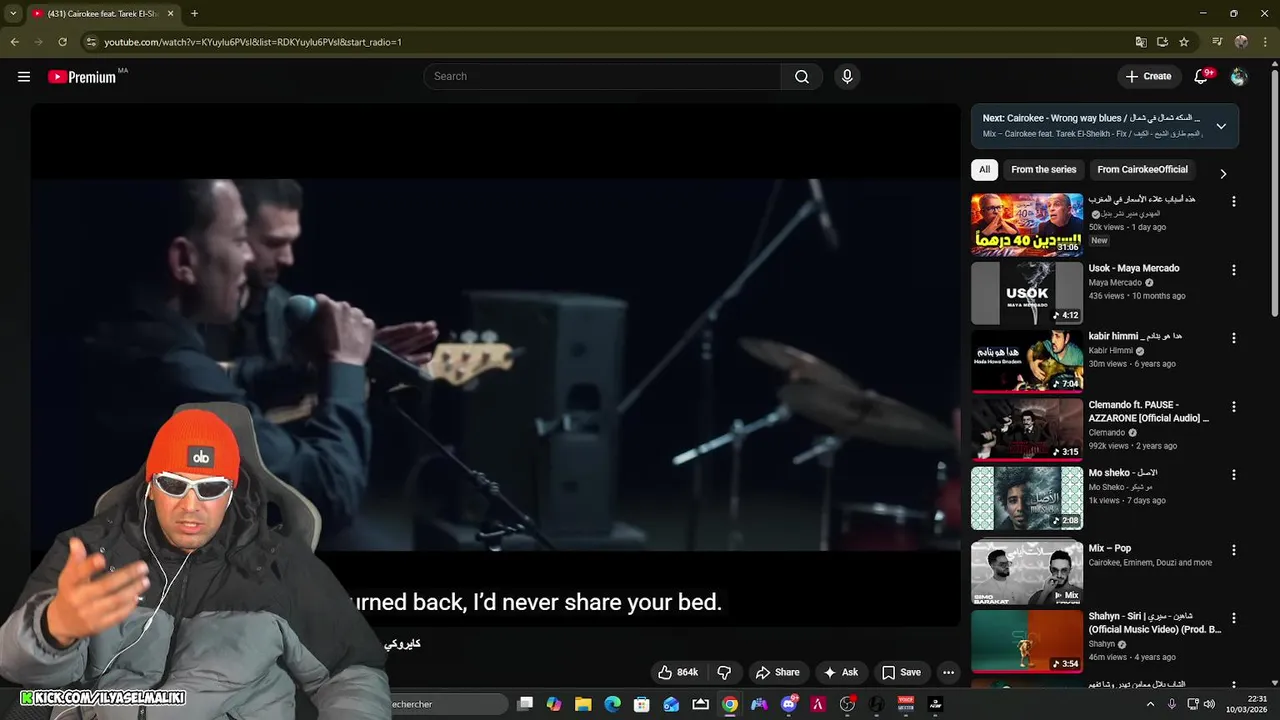Open the Clemando AZZARONE thumbnail
1280x720 pixels.
tap(1027, 430)
